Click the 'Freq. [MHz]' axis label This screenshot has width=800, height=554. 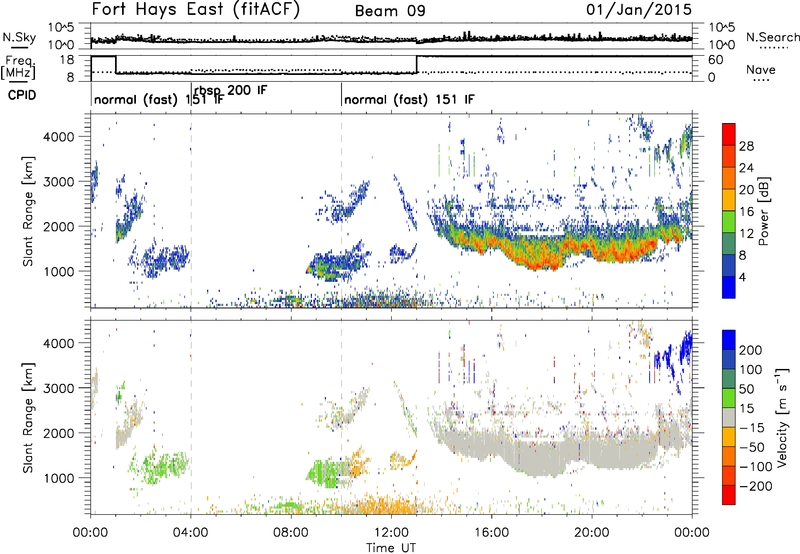click(18, 67)
